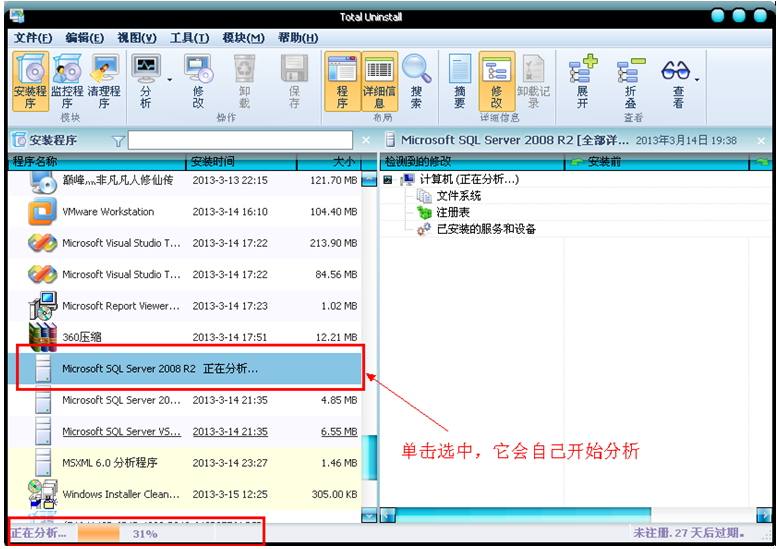
Task: Open the 监控程序 module
Action: (x=67, y=82)
